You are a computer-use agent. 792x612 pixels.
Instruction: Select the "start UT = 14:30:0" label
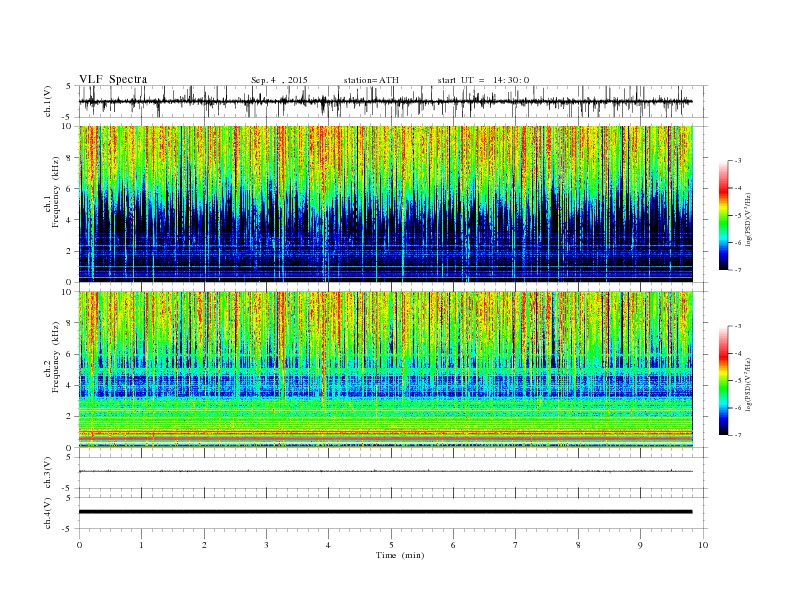click(483, 80)
